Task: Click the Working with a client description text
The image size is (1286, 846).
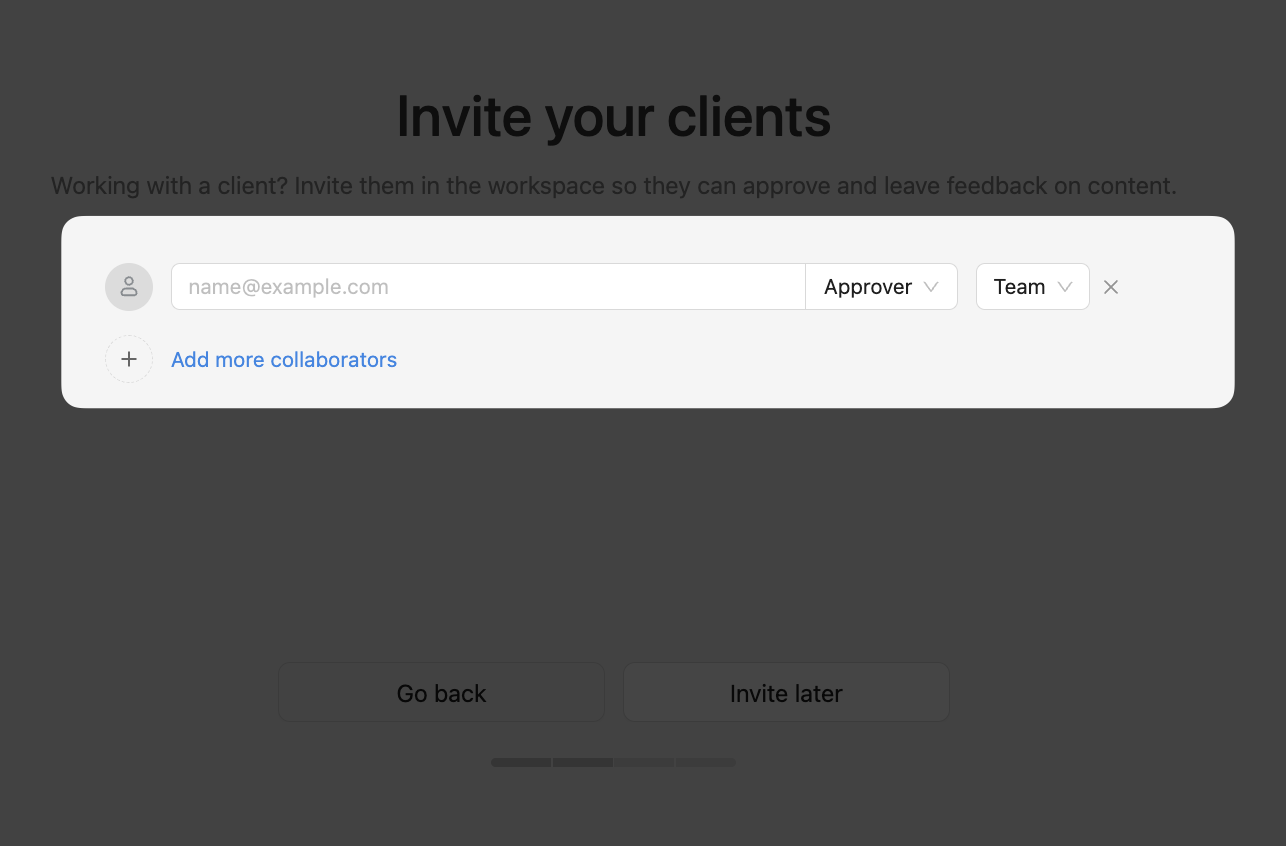Action: point(613,186)
